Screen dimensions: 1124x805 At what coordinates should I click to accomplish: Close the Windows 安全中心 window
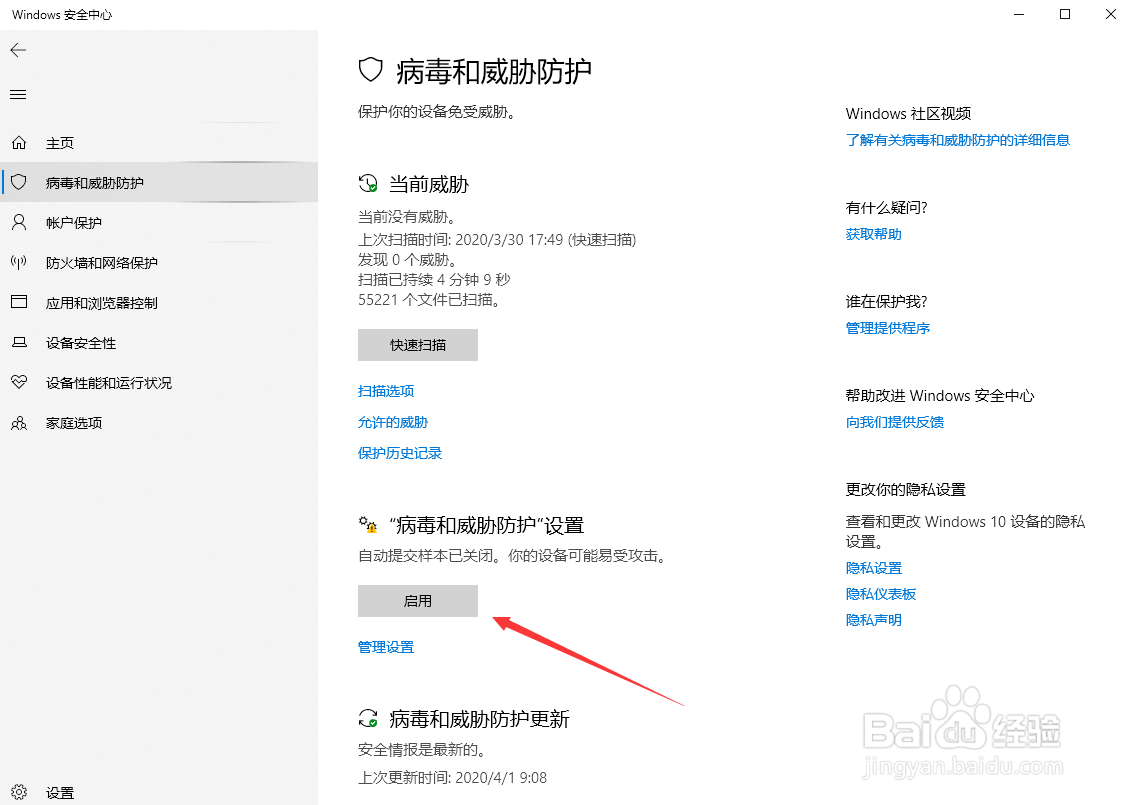coord(1110,14)
